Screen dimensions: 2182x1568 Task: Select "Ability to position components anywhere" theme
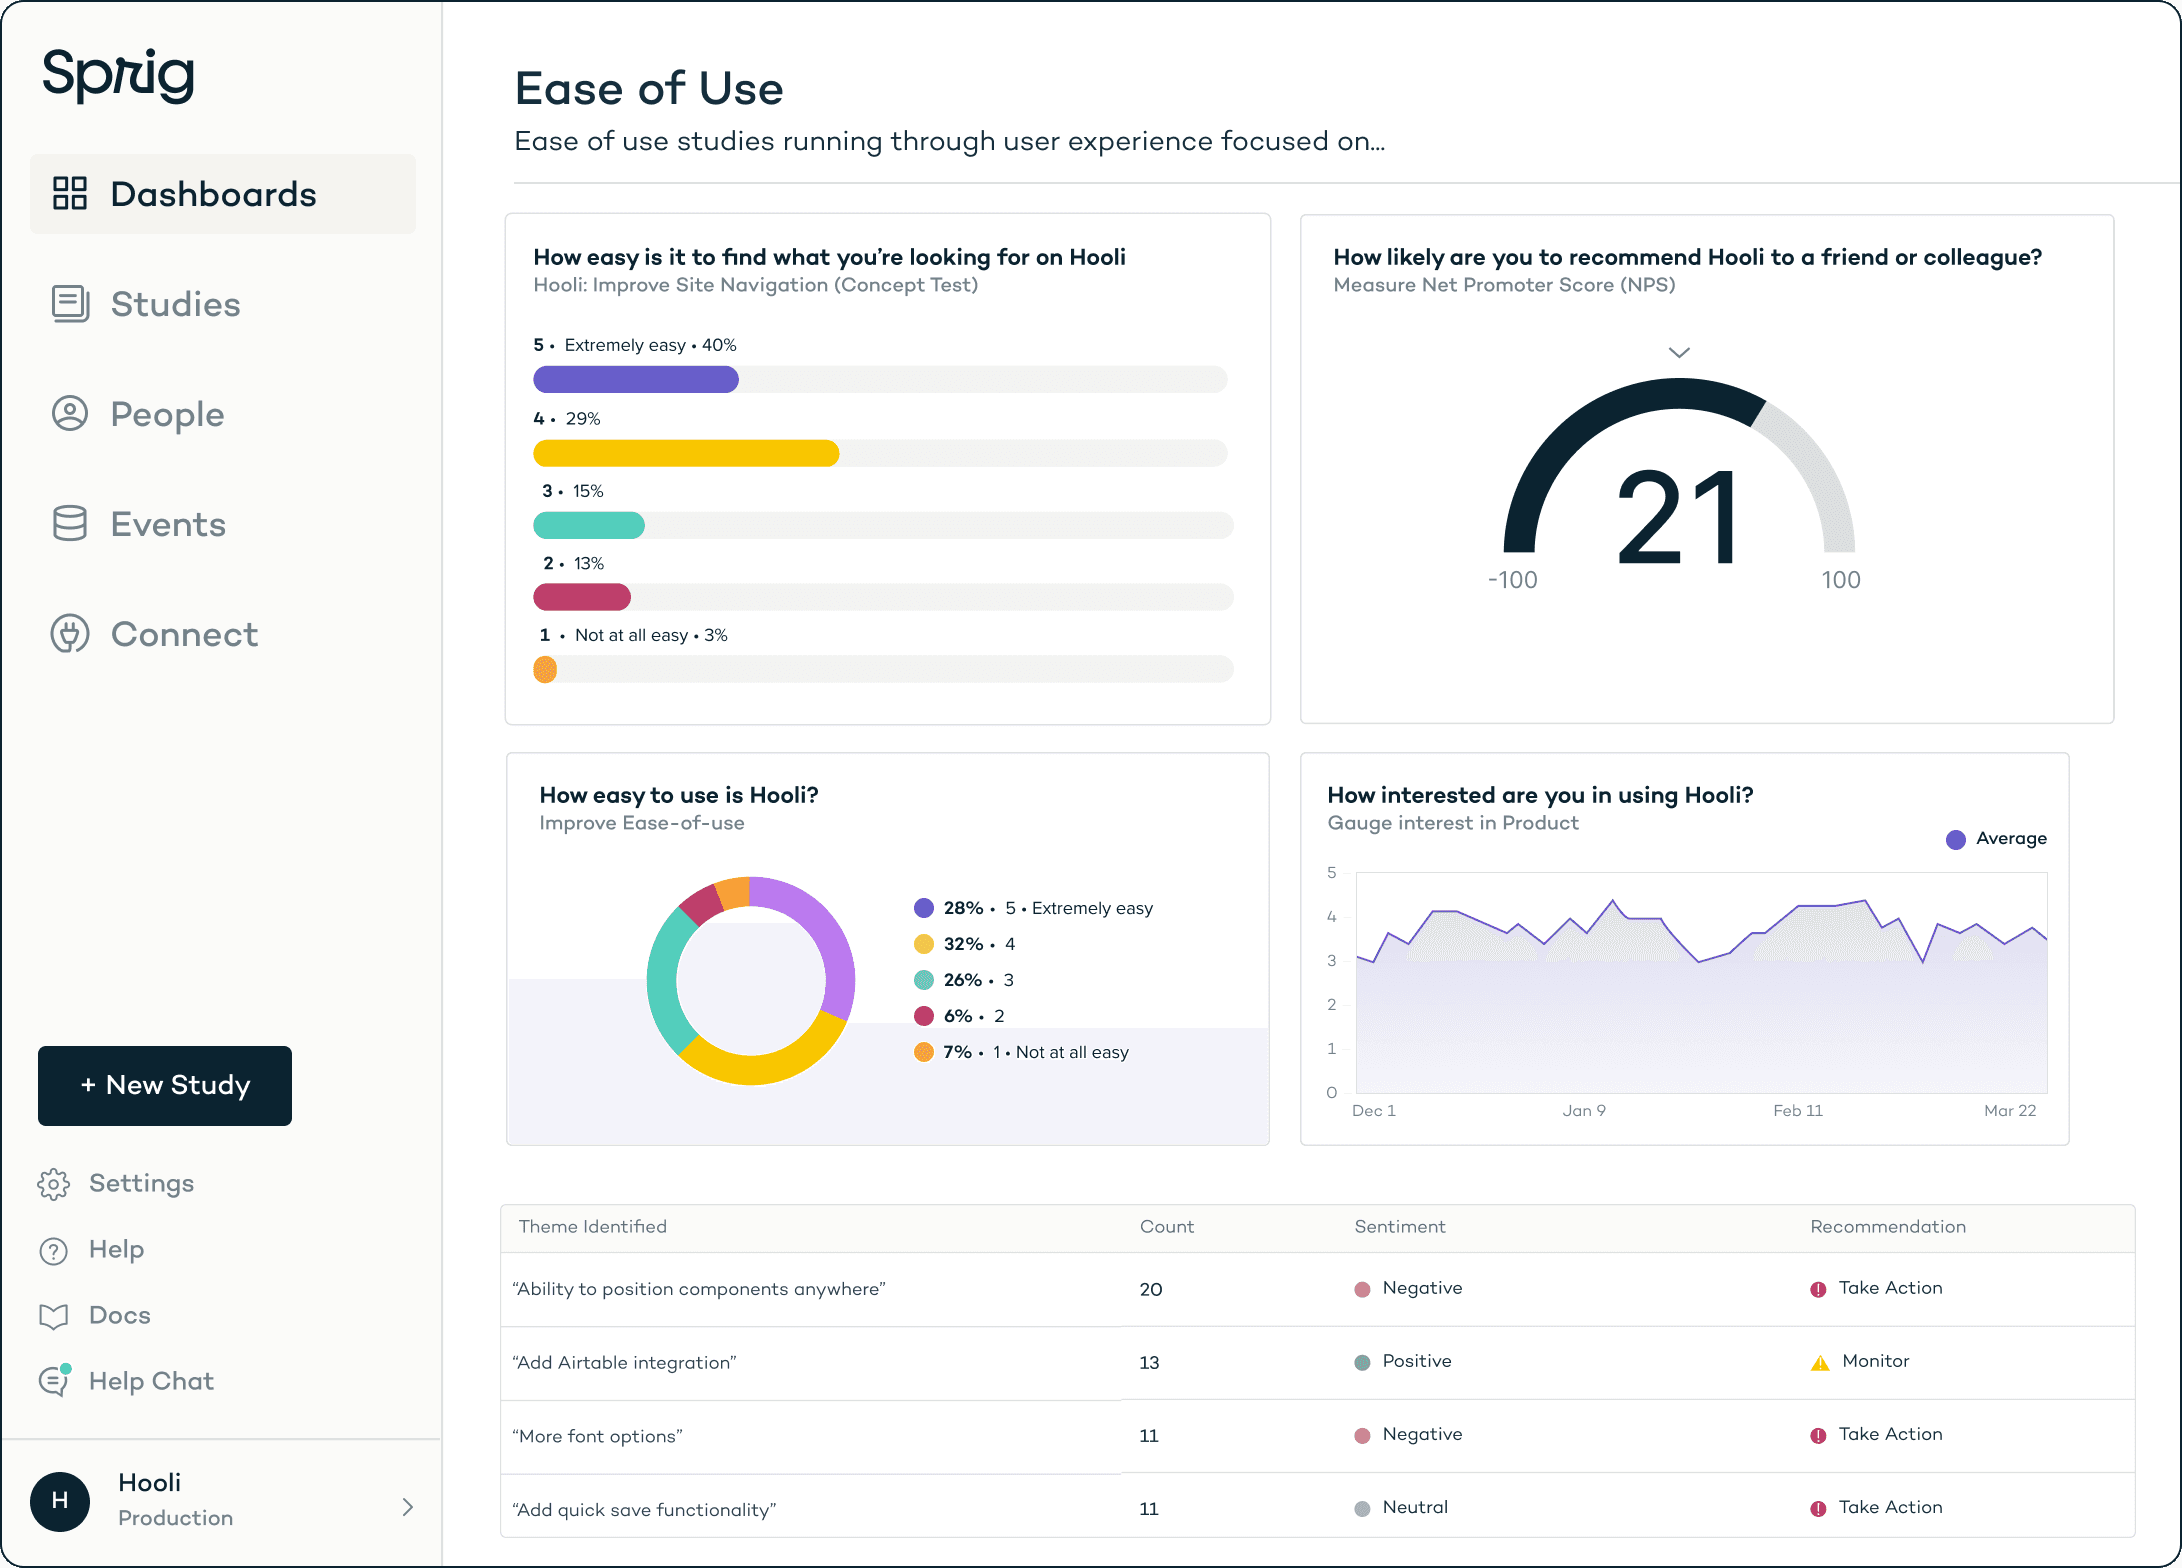(699, 1289)
